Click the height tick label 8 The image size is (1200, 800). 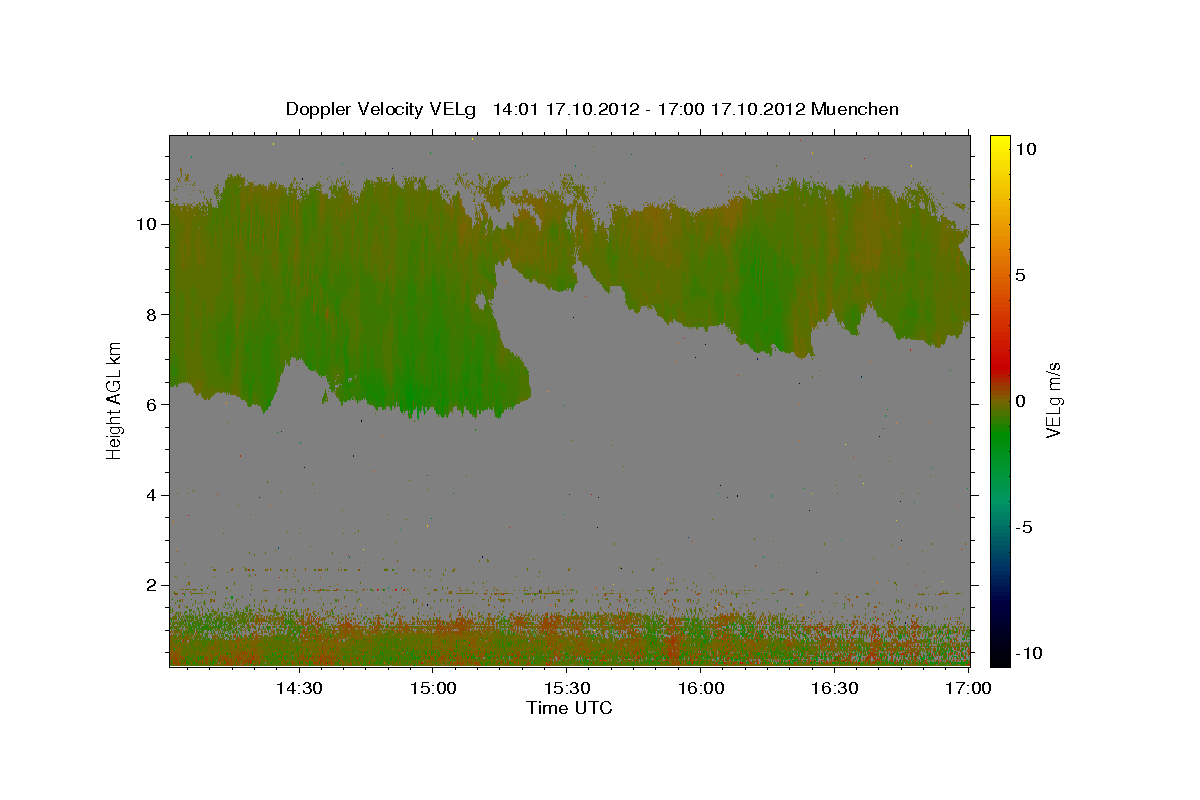[152, 314]
